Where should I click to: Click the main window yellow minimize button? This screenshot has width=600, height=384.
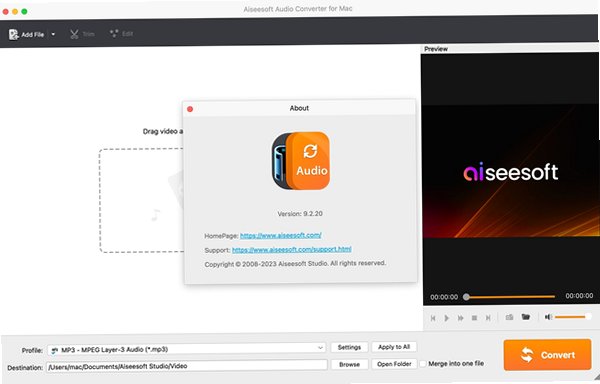[15, 11]
